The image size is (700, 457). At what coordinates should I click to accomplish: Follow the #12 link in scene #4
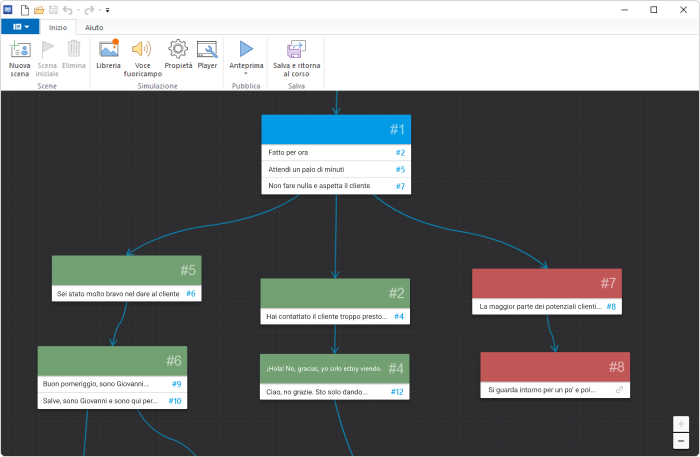[397, 392]
